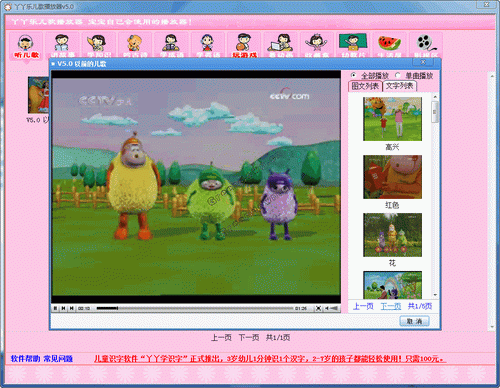Image resolution: width=500 pixels, height=388 pixels.
Task: Pause the video with the player's pause button
Action: (x=55, y=308)
